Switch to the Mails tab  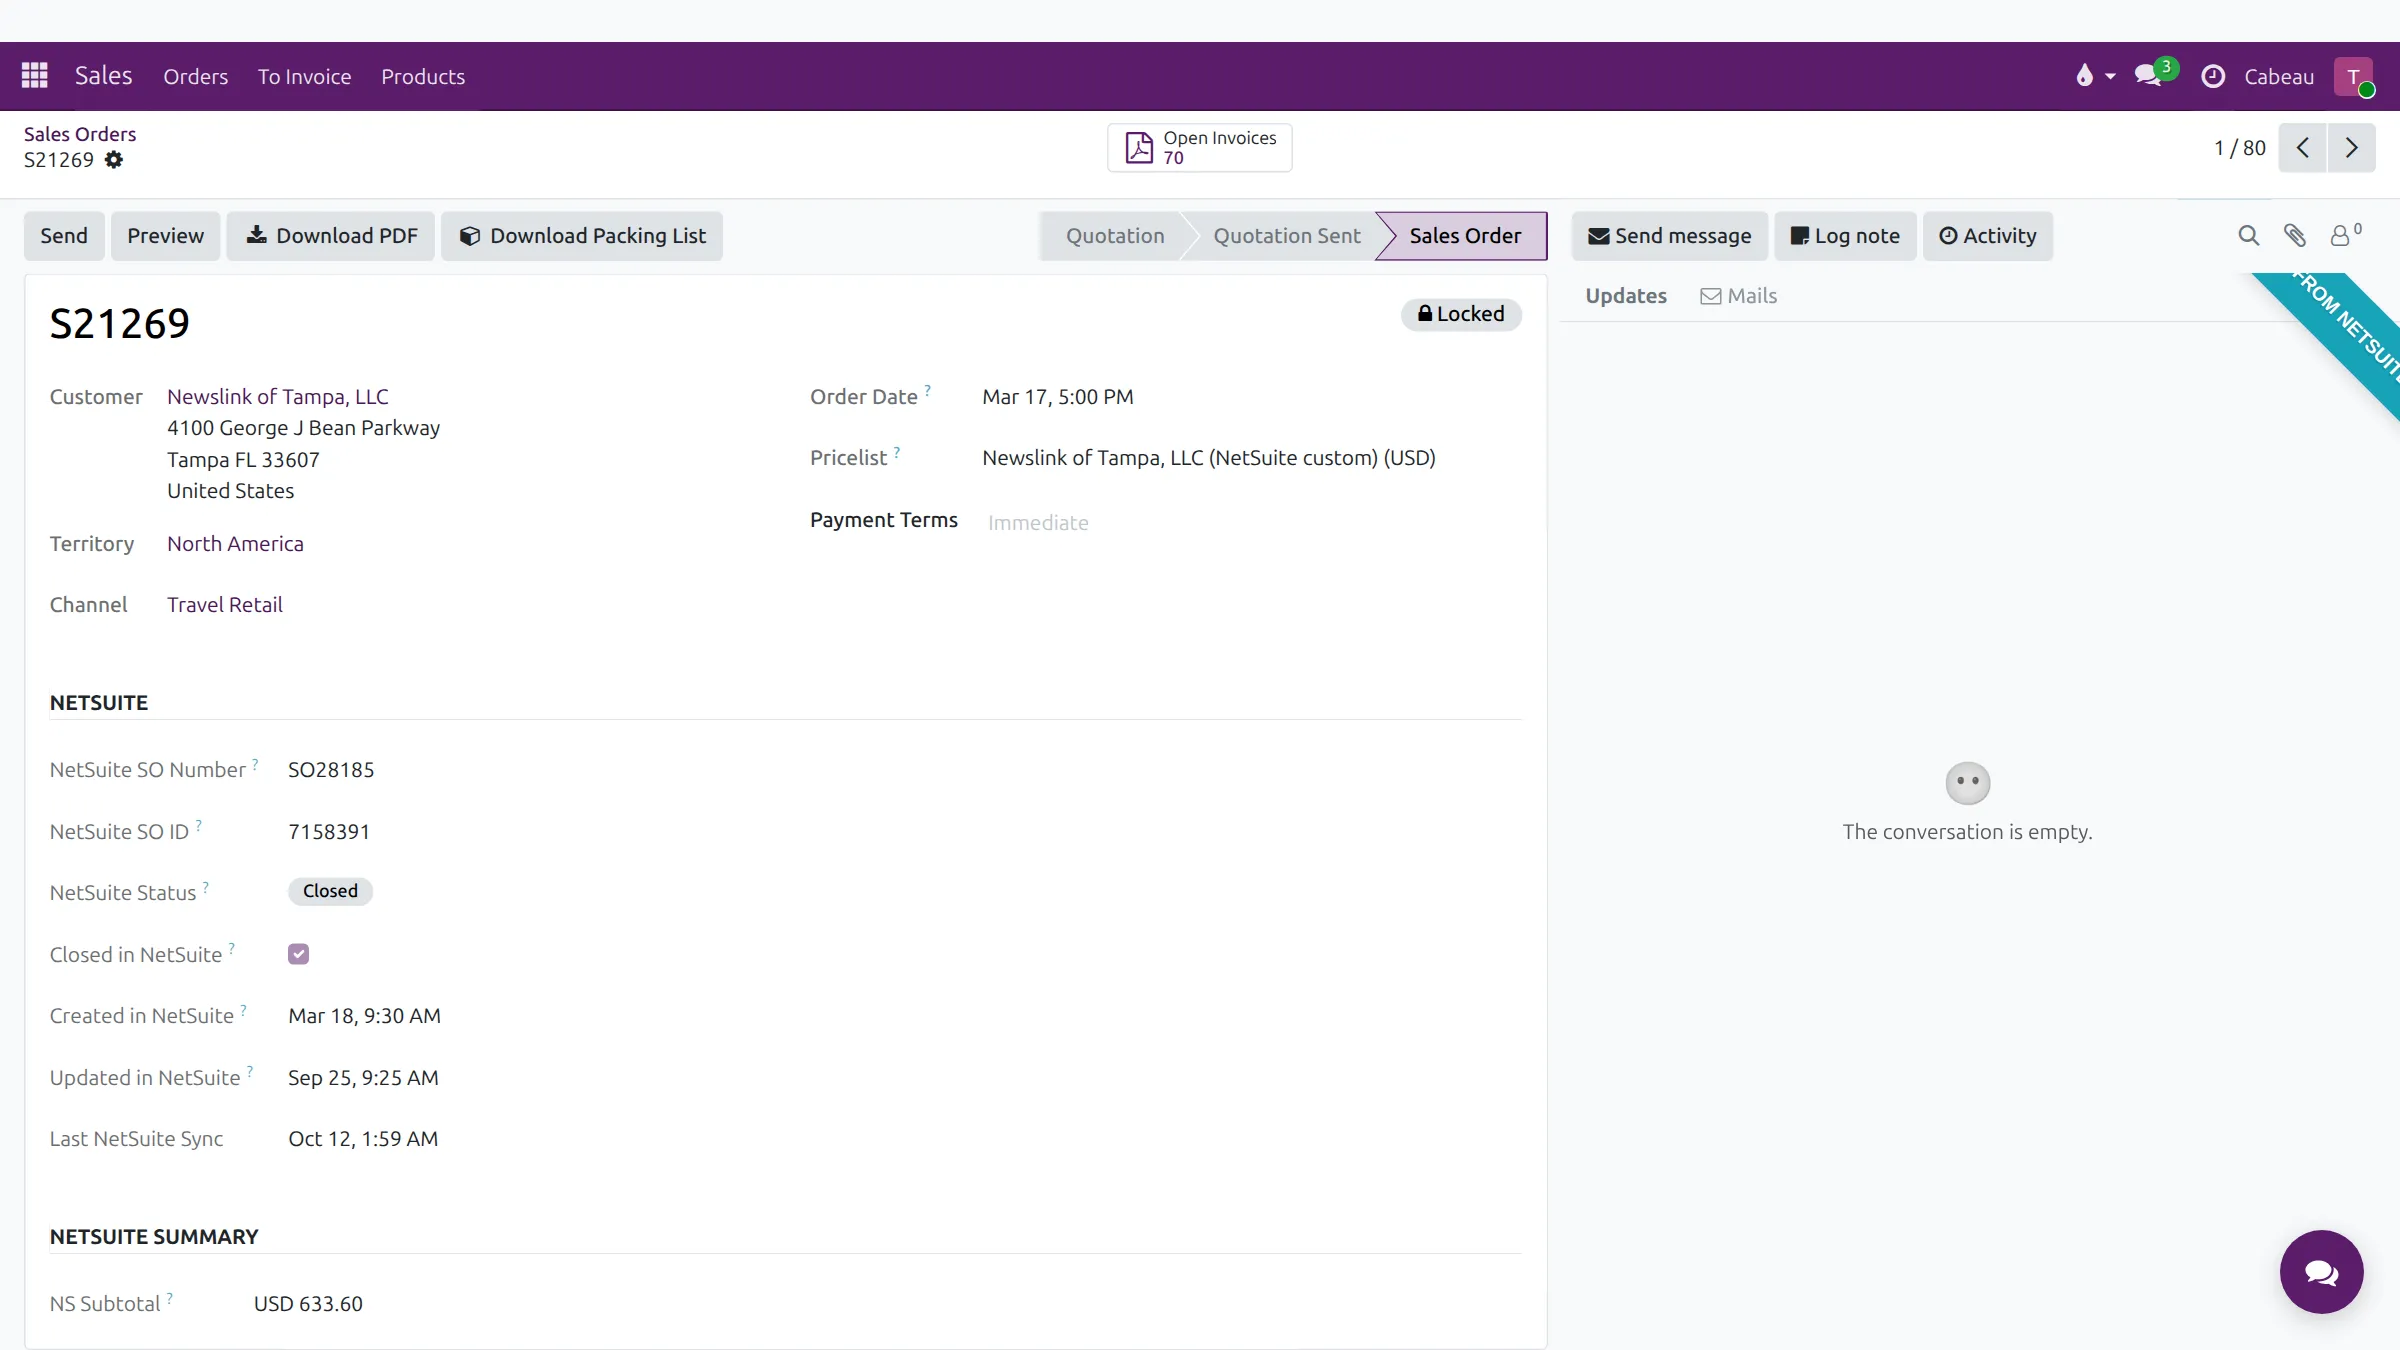point(1738,296)
